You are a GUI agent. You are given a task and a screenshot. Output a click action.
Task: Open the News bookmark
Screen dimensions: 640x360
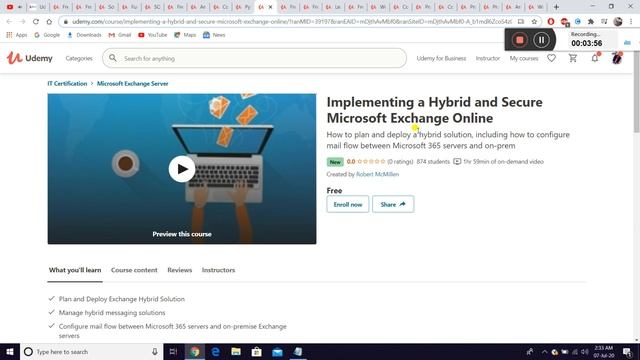click(214, 35)
